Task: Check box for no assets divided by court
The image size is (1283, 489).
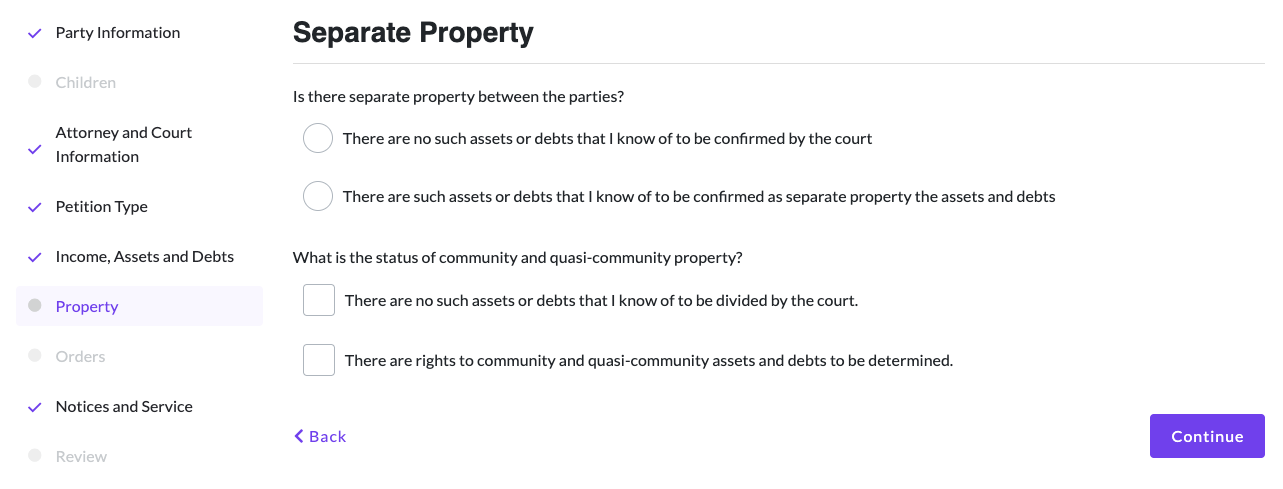Action: click(x=319, y=300)
